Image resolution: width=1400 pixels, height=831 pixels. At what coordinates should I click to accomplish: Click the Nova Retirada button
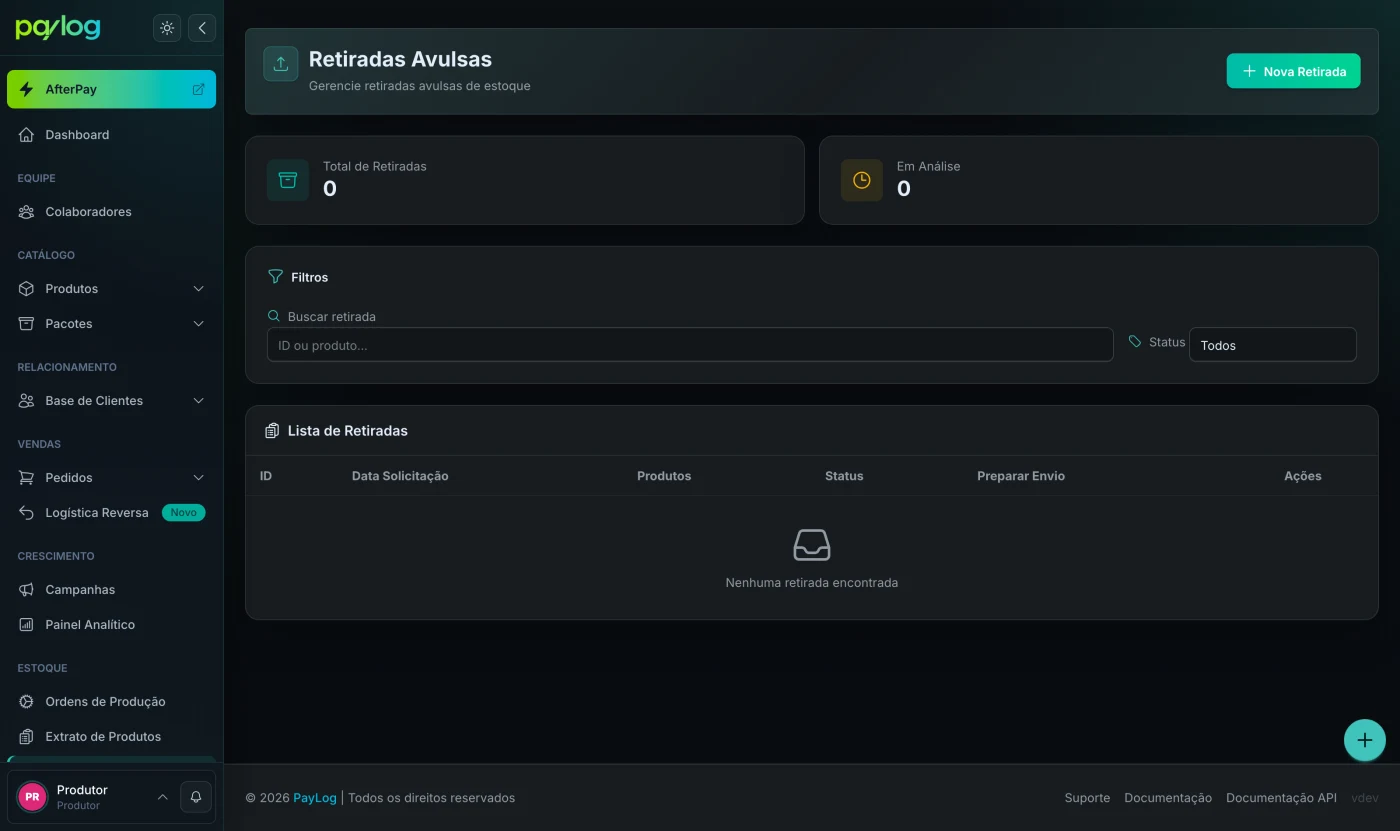(x=1293, y=71)
